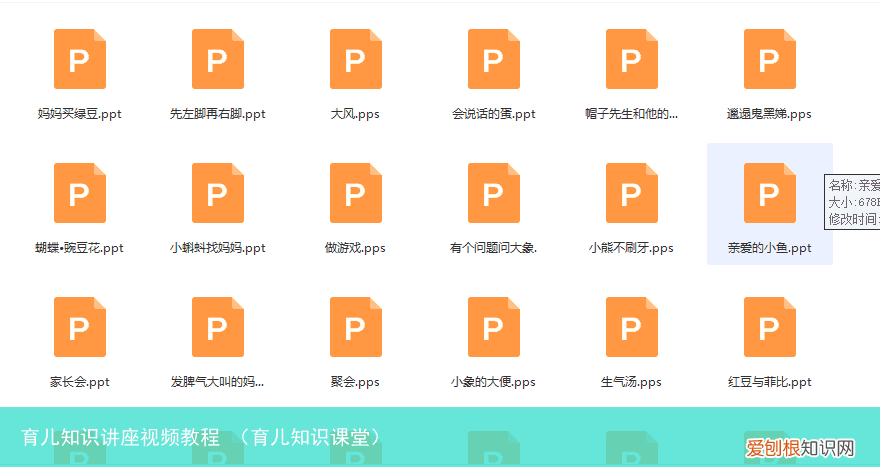Select the name 蝴蝶•豌豆花.ppt
The height and width of the screenshot is (467, 880).
[x=80, y=248]
